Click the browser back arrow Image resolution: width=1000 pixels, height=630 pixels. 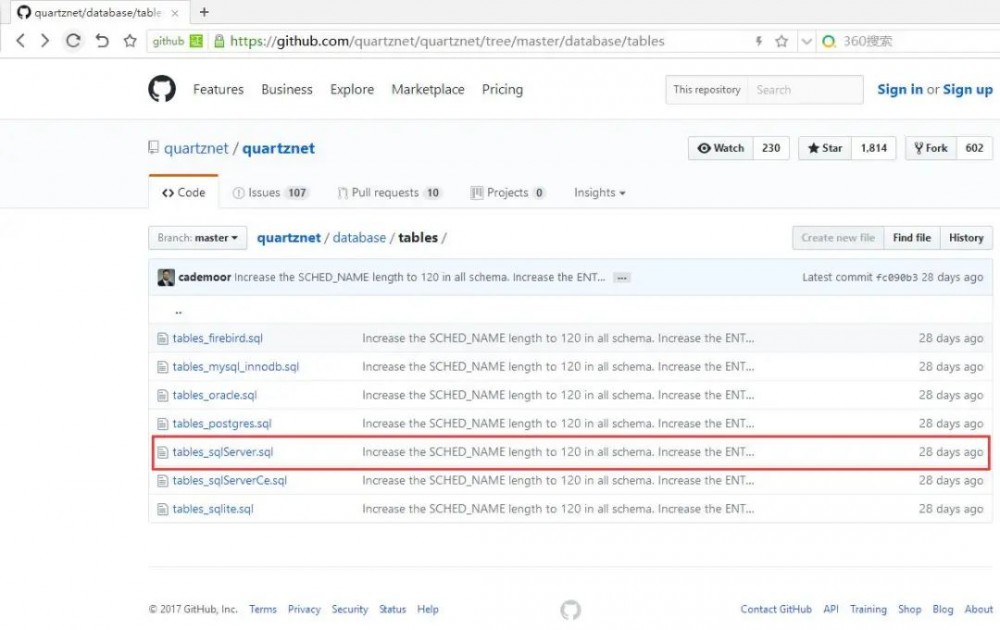19,41
